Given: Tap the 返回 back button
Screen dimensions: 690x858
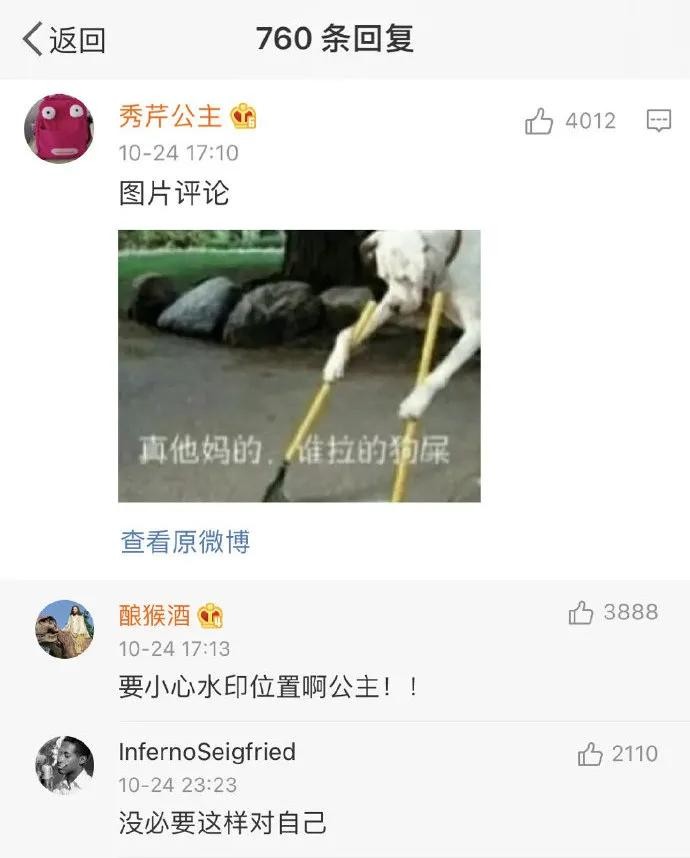Looking at the screenshot, I should click(x=64, y=40).
